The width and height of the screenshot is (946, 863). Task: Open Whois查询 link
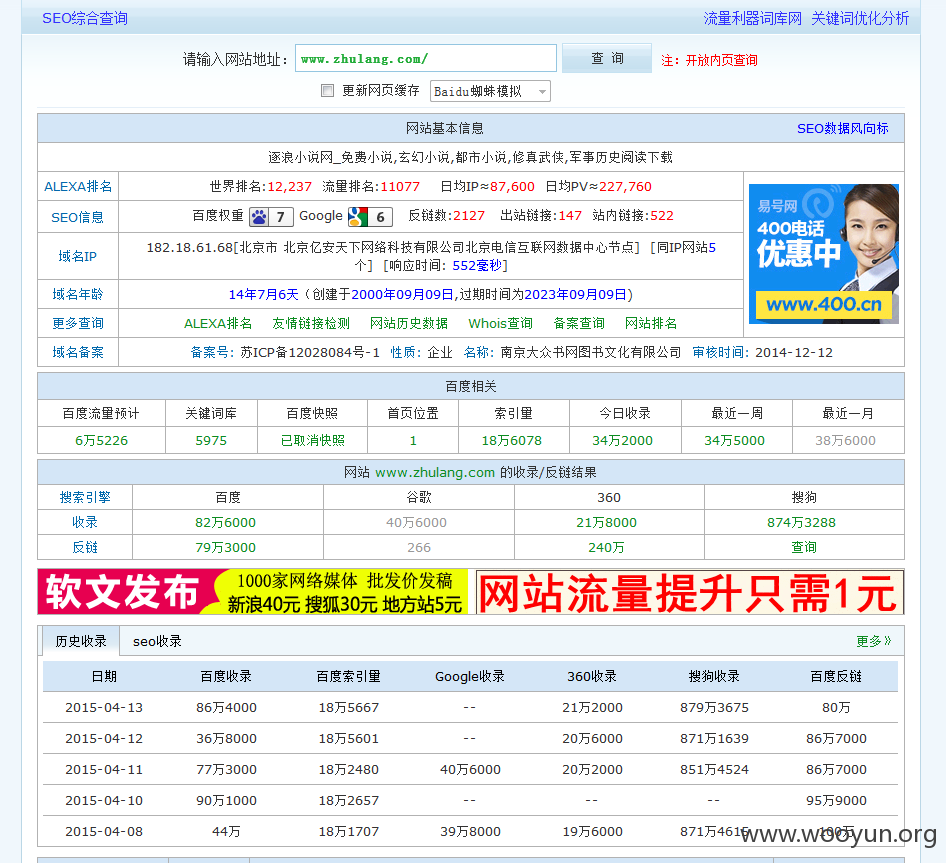coord(500,323)
